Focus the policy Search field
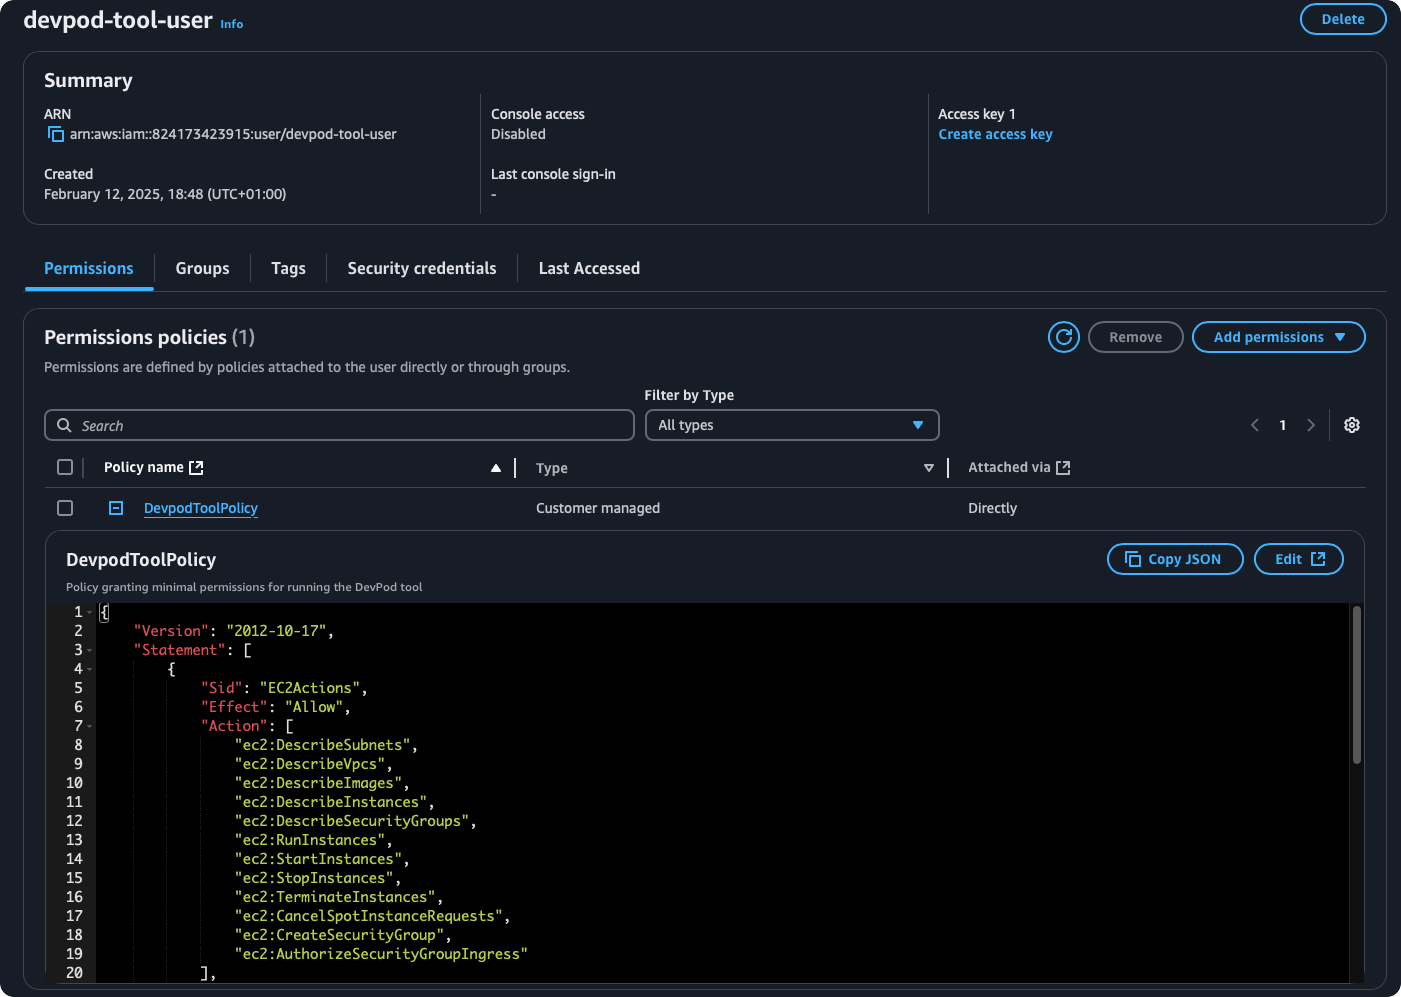The width and height of the screenshot is (1401, 997). (x=340, y=425)
